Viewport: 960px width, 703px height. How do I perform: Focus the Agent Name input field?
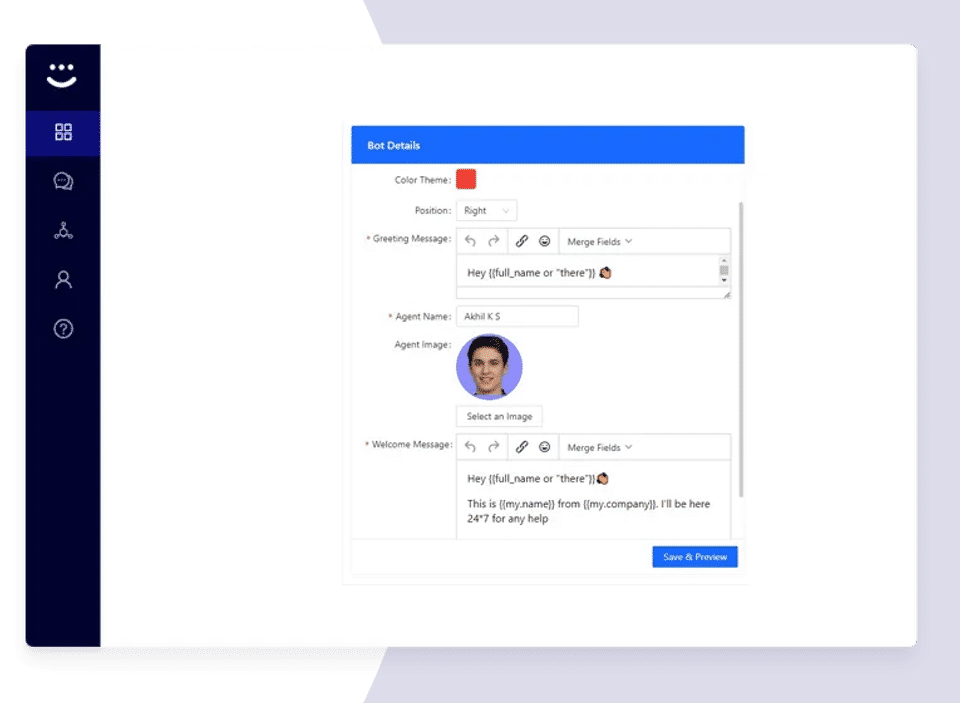click(517, 317)
